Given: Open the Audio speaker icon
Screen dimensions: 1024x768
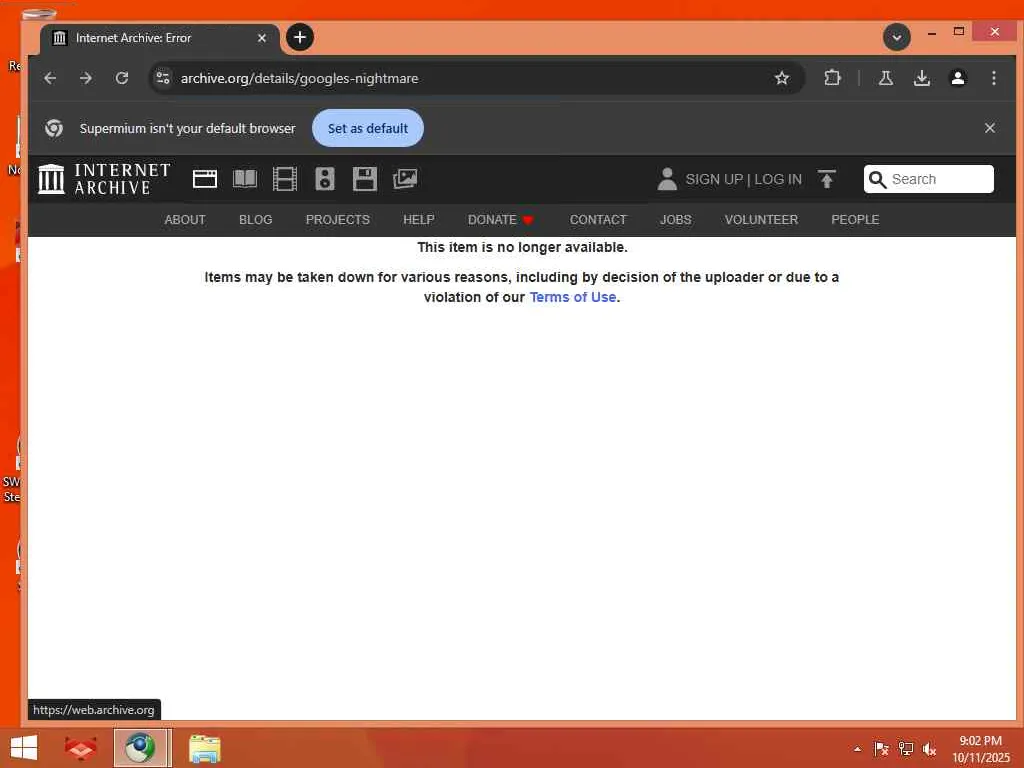Looking at the screenshot, I should tap(325, 179).
